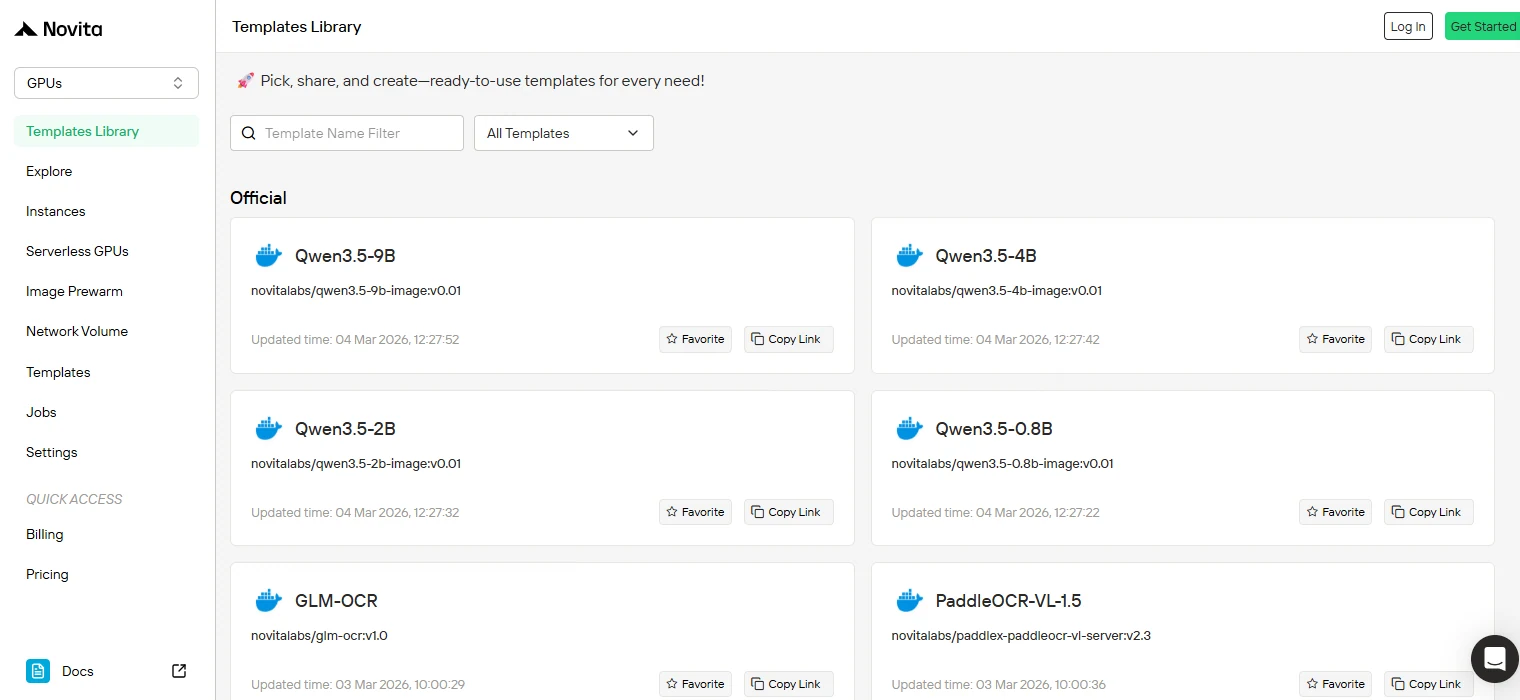The image size is (1520, 700).
Task: Click the Docker icon of GLM-OCR
Action: (268, 601)
